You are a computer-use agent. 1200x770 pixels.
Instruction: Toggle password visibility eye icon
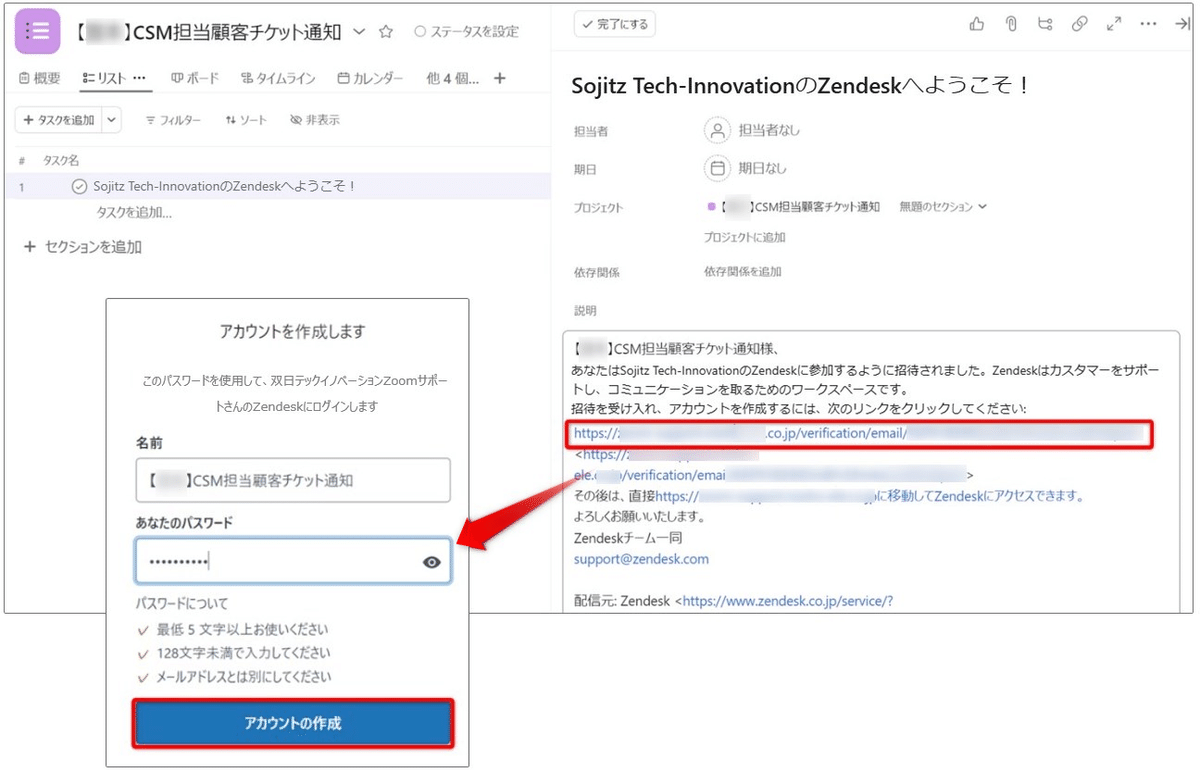pyautogui.click(x=432, y=562)
